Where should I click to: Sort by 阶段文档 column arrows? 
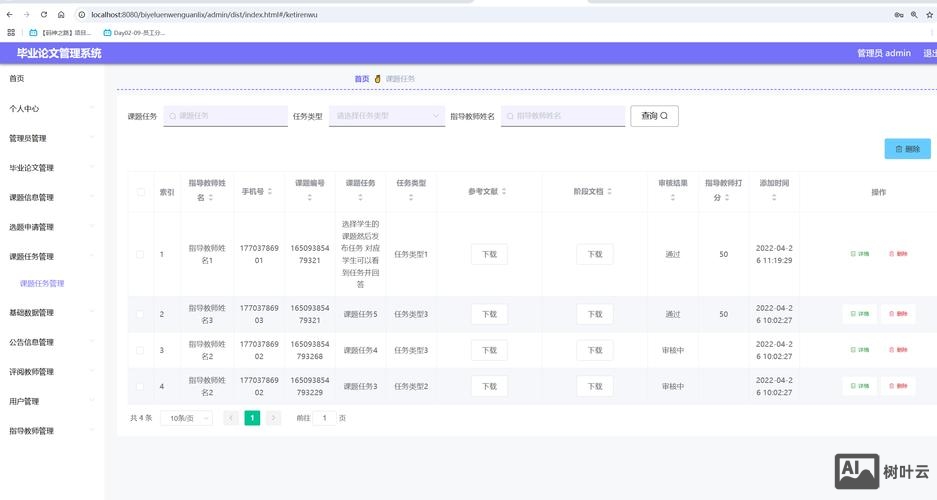click(x=610, y=192)
